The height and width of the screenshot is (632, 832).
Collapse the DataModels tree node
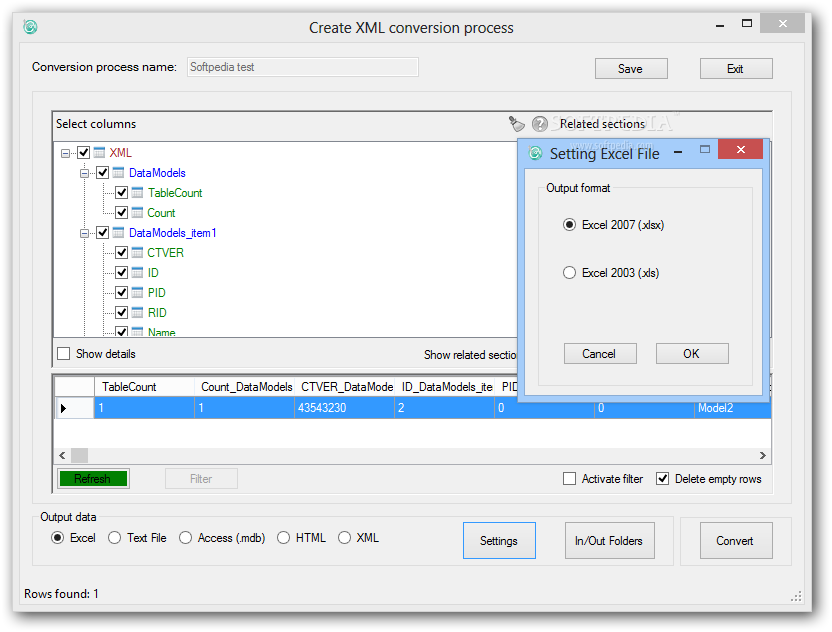(x=84, y=173)
